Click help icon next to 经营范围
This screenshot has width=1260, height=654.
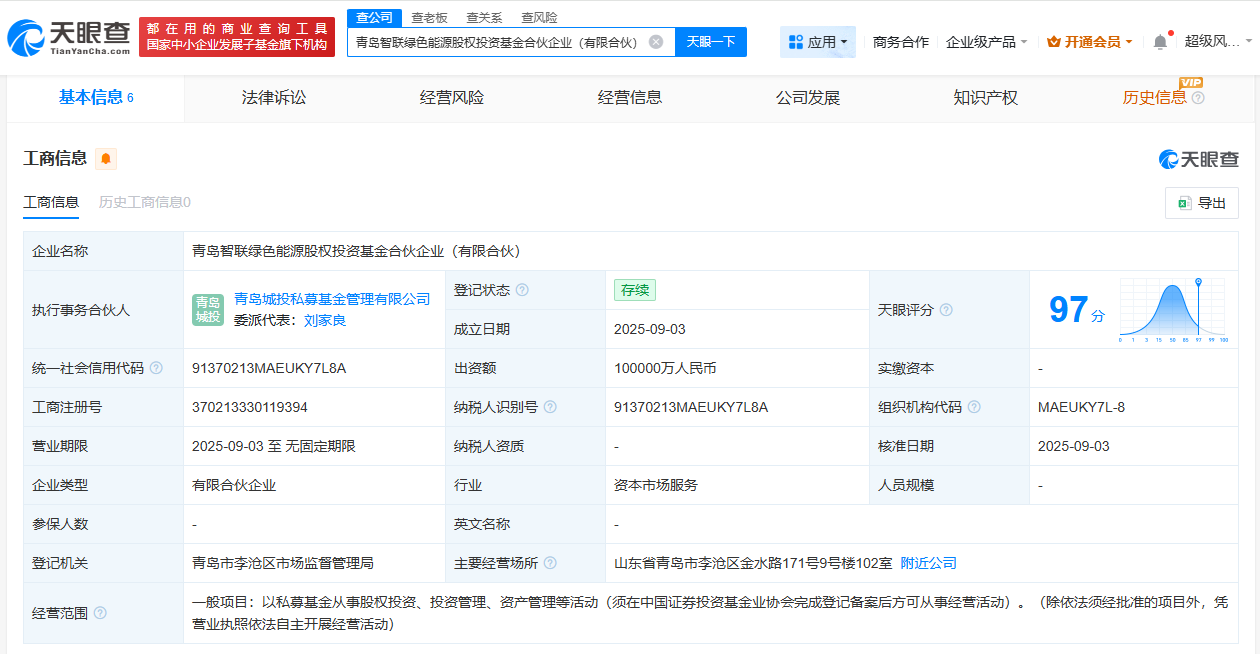(100, 613)
